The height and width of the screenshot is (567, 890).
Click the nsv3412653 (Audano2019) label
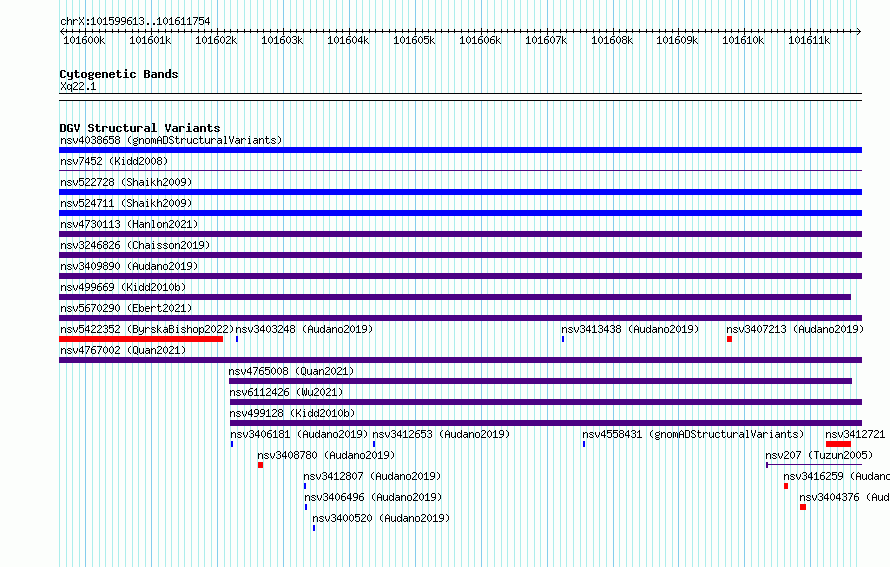click(441, 434)
